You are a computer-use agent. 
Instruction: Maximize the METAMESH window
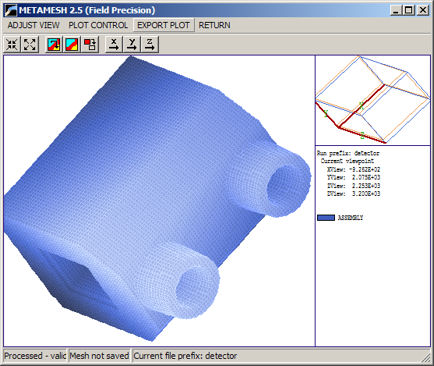(x=408, y=10)
